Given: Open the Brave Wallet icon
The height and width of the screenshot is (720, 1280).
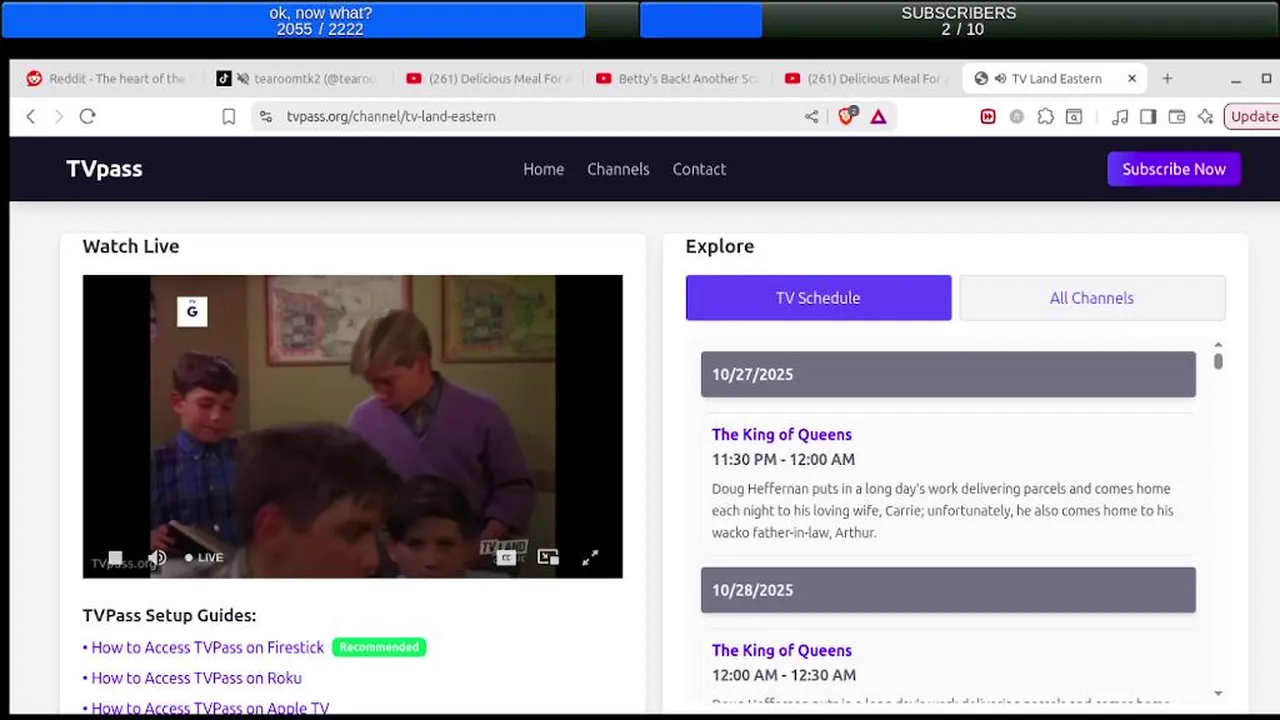Looking at the screenshot, I should pos(1177,117).
